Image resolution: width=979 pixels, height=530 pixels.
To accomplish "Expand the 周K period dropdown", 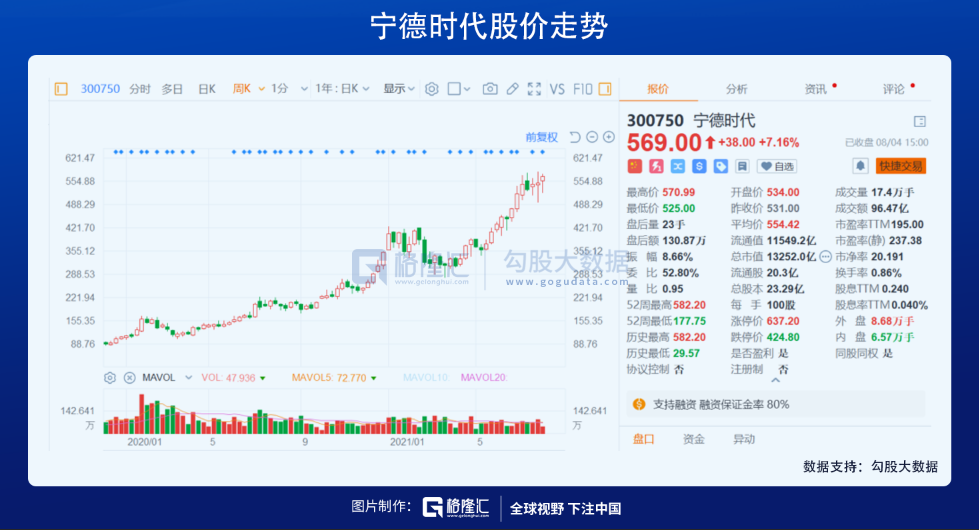I will 262,89.
